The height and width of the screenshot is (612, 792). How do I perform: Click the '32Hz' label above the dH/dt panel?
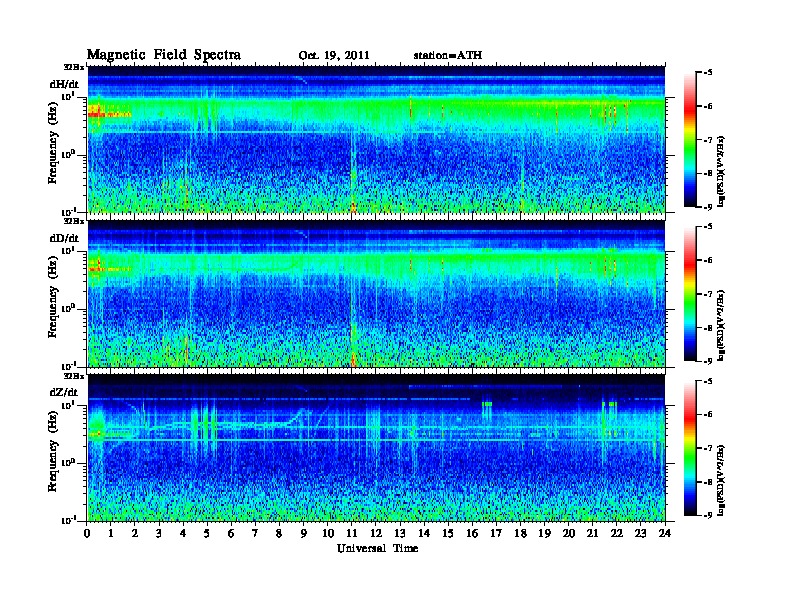pos(73,67)
